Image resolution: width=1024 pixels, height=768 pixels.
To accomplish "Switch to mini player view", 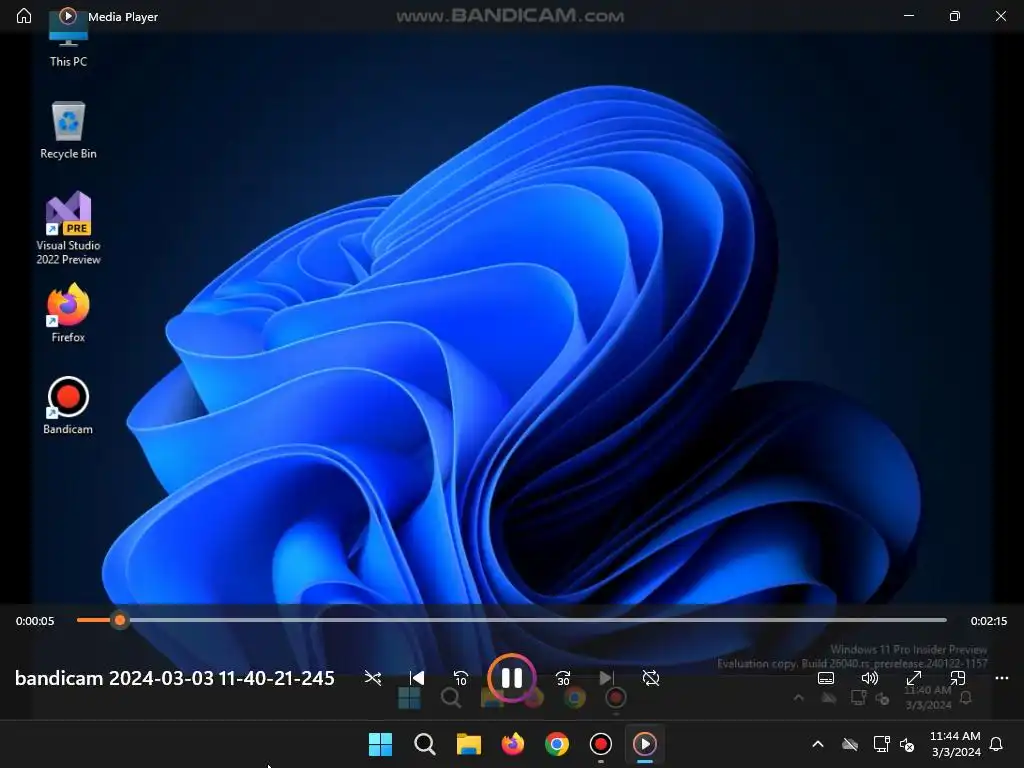I will 957,678.
